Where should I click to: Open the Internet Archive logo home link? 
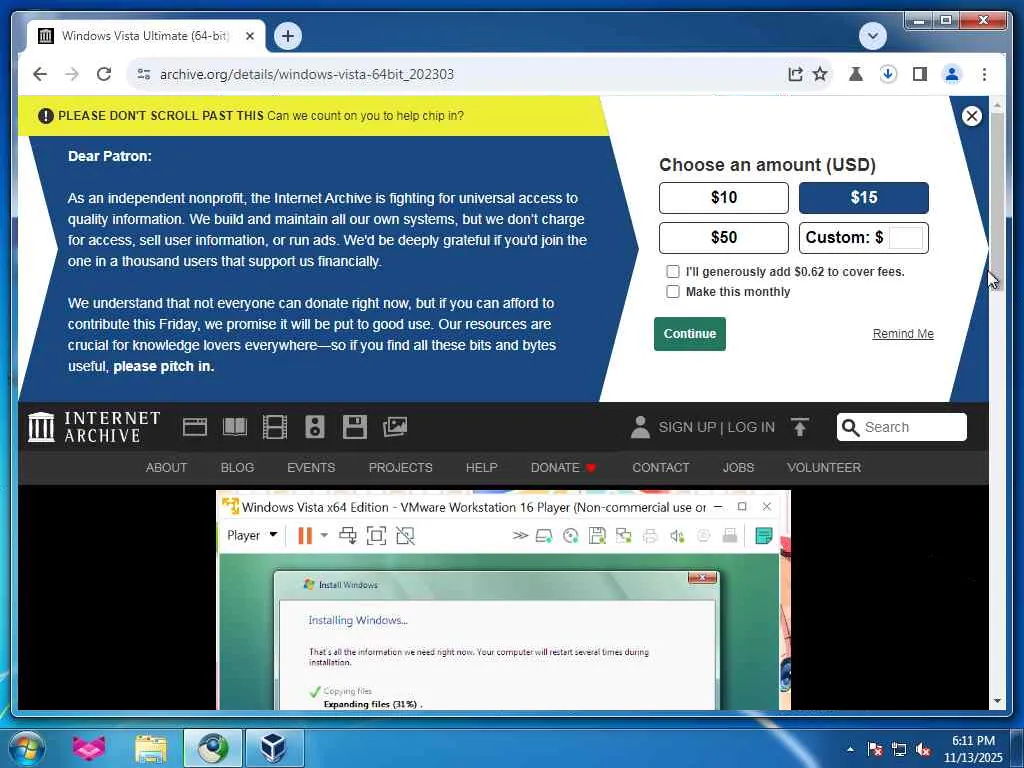coord(93,427)
